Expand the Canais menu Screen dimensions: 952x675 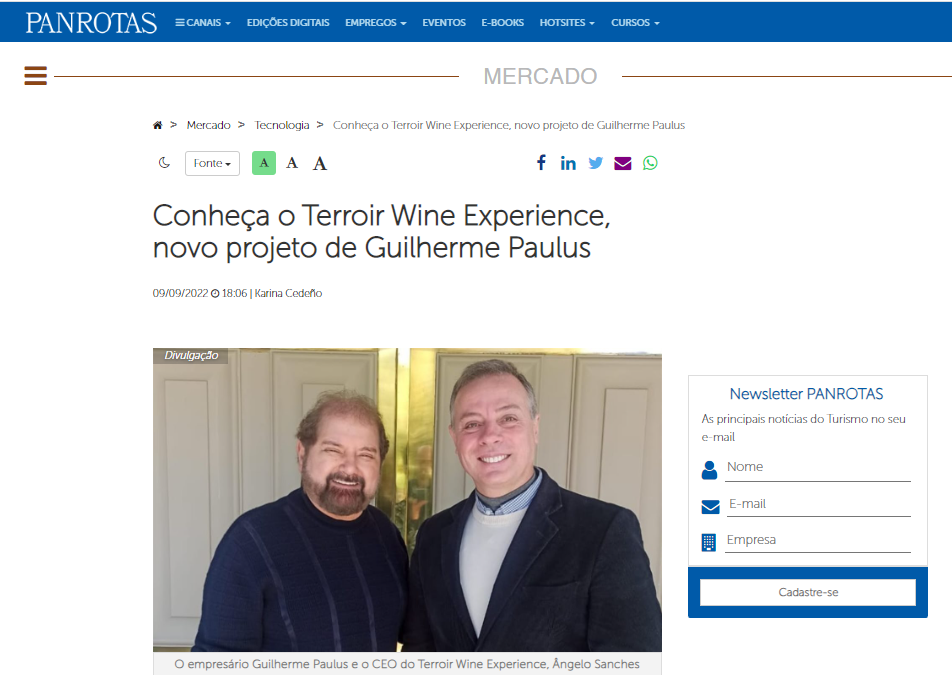click(x=203, y=23)
